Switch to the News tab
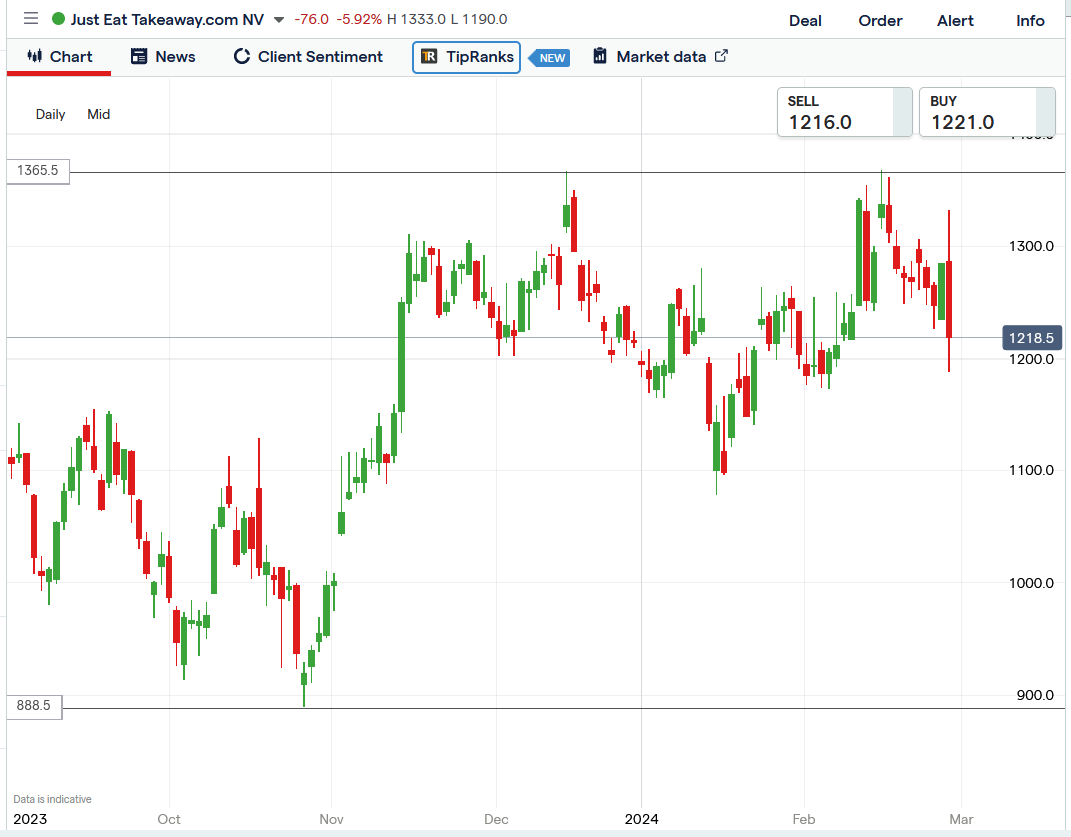 [x=163, y=57]
